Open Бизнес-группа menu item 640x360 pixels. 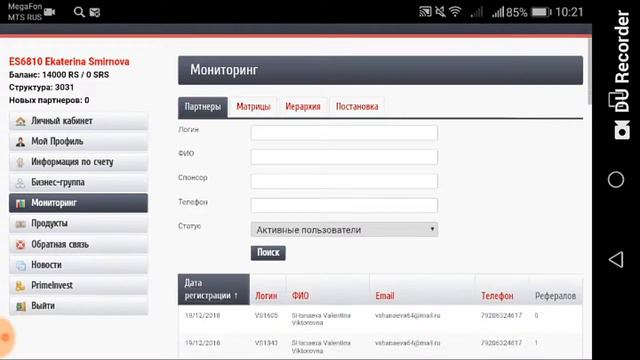coord(78,182)
